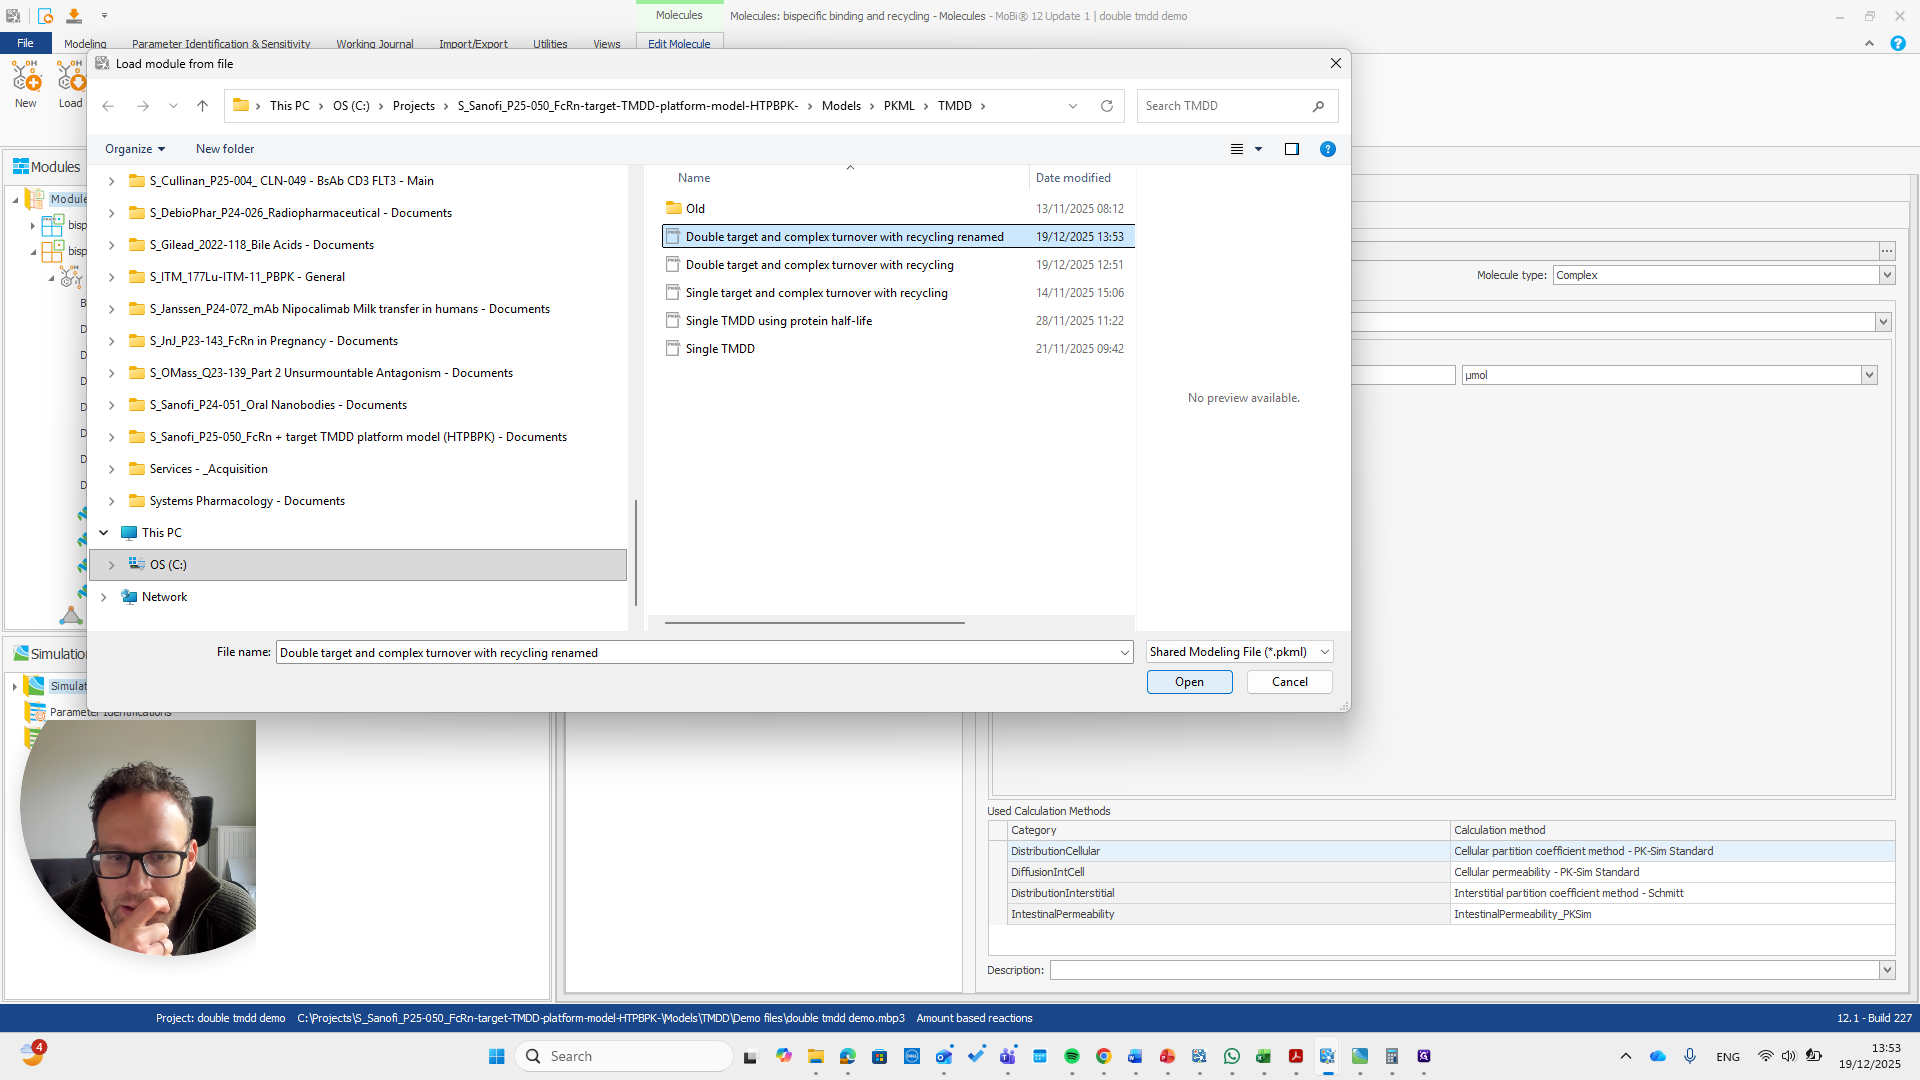Open the file dialog help icon
The image size is (1920, 1080).
1327,149
